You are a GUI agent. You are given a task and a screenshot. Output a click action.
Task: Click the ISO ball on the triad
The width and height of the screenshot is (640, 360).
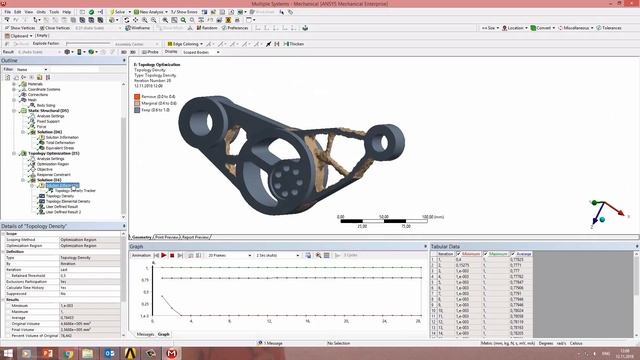[x=602, y=220]
